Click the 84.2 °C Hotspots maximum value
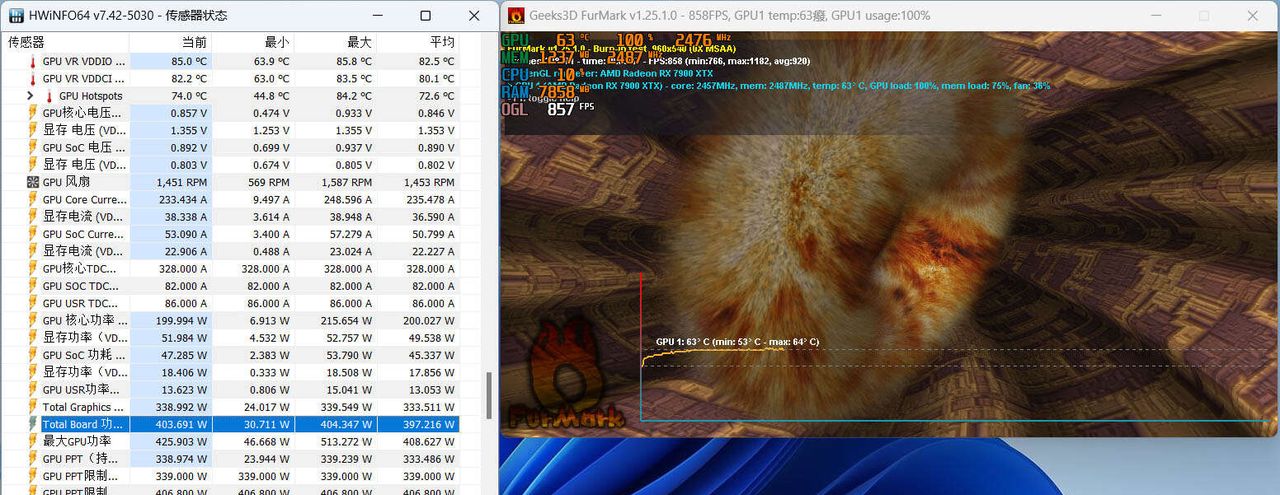Image resolution: width=1280 pixels, height=495 pixels. click(353, 96)
